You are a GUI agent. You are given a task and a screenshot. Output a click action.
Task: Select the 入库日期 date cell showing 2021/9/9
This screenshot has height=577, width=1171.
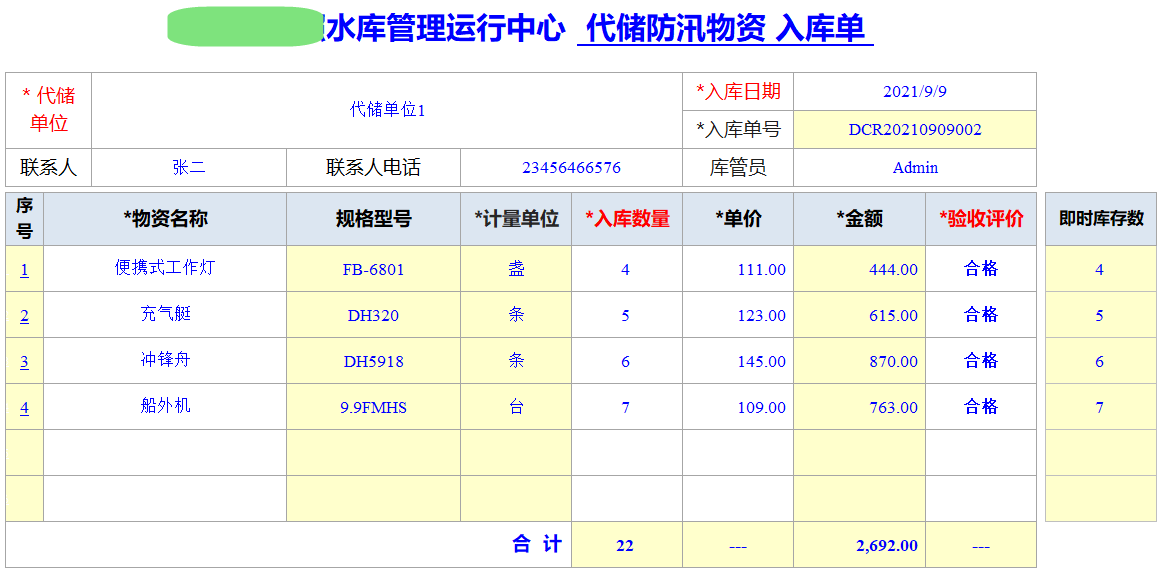pos(916,92)
